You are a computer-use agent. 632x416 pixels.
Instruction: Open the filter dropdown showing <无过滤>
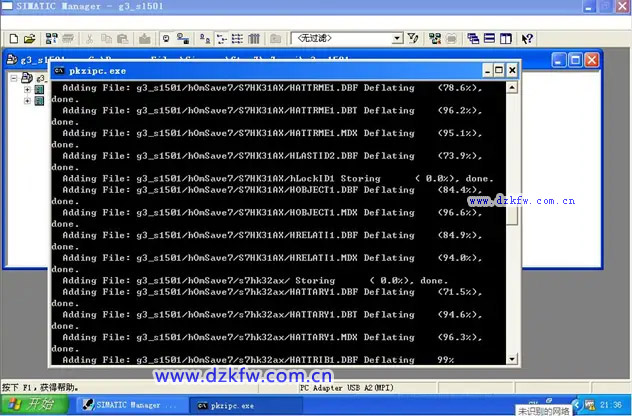point(396,38)
